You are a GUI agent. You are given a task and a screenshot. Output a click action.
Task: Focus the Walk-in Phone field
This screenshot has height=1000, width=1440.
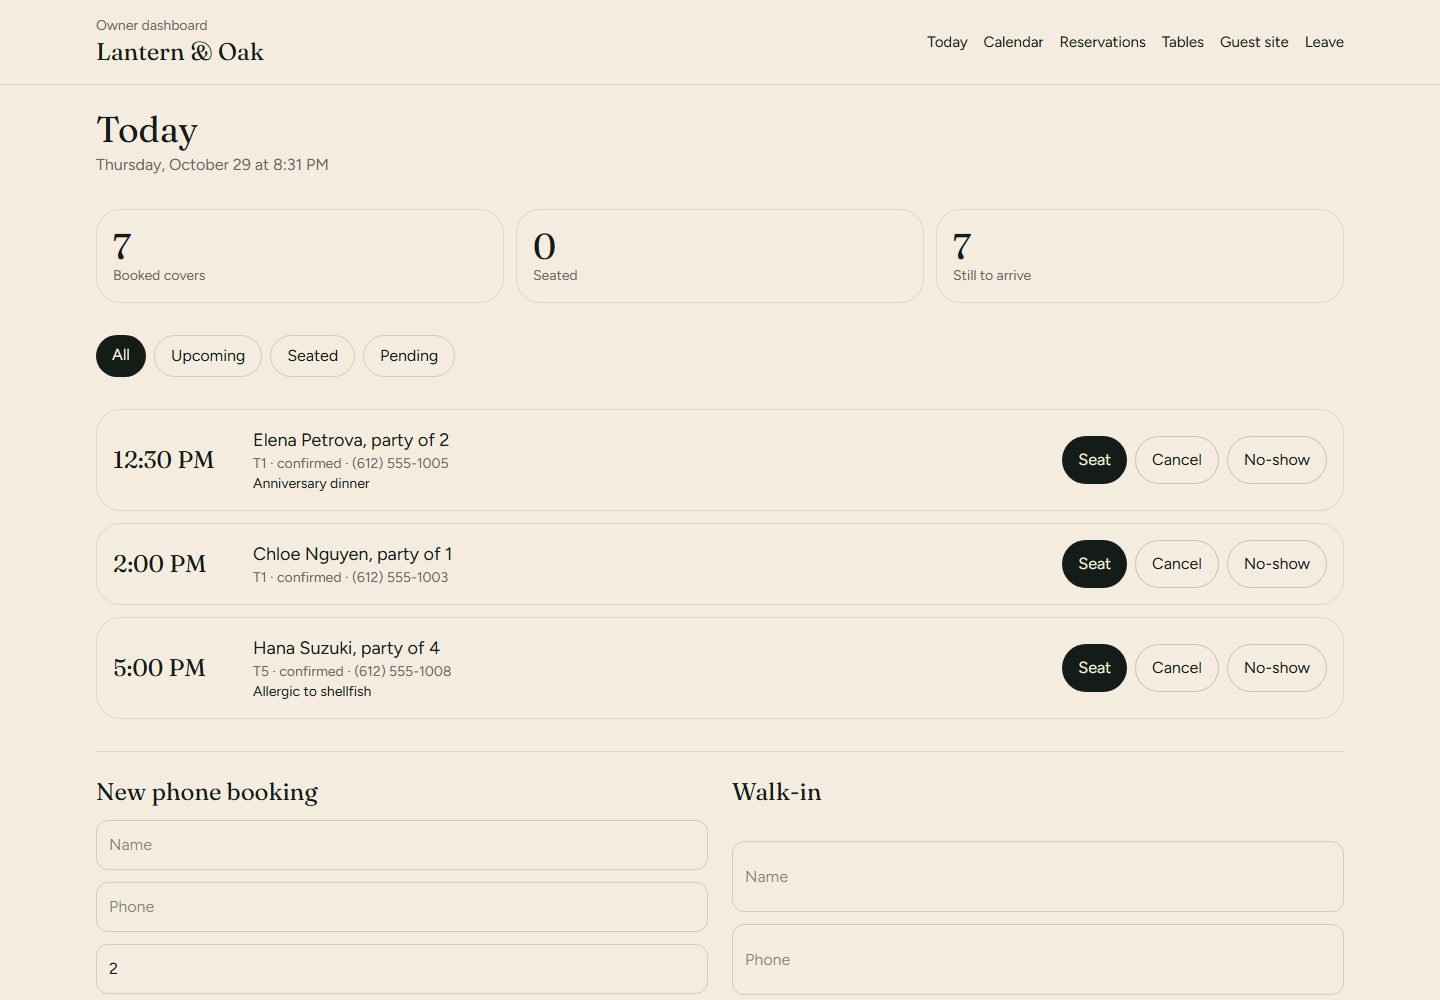pos(1038,959)
